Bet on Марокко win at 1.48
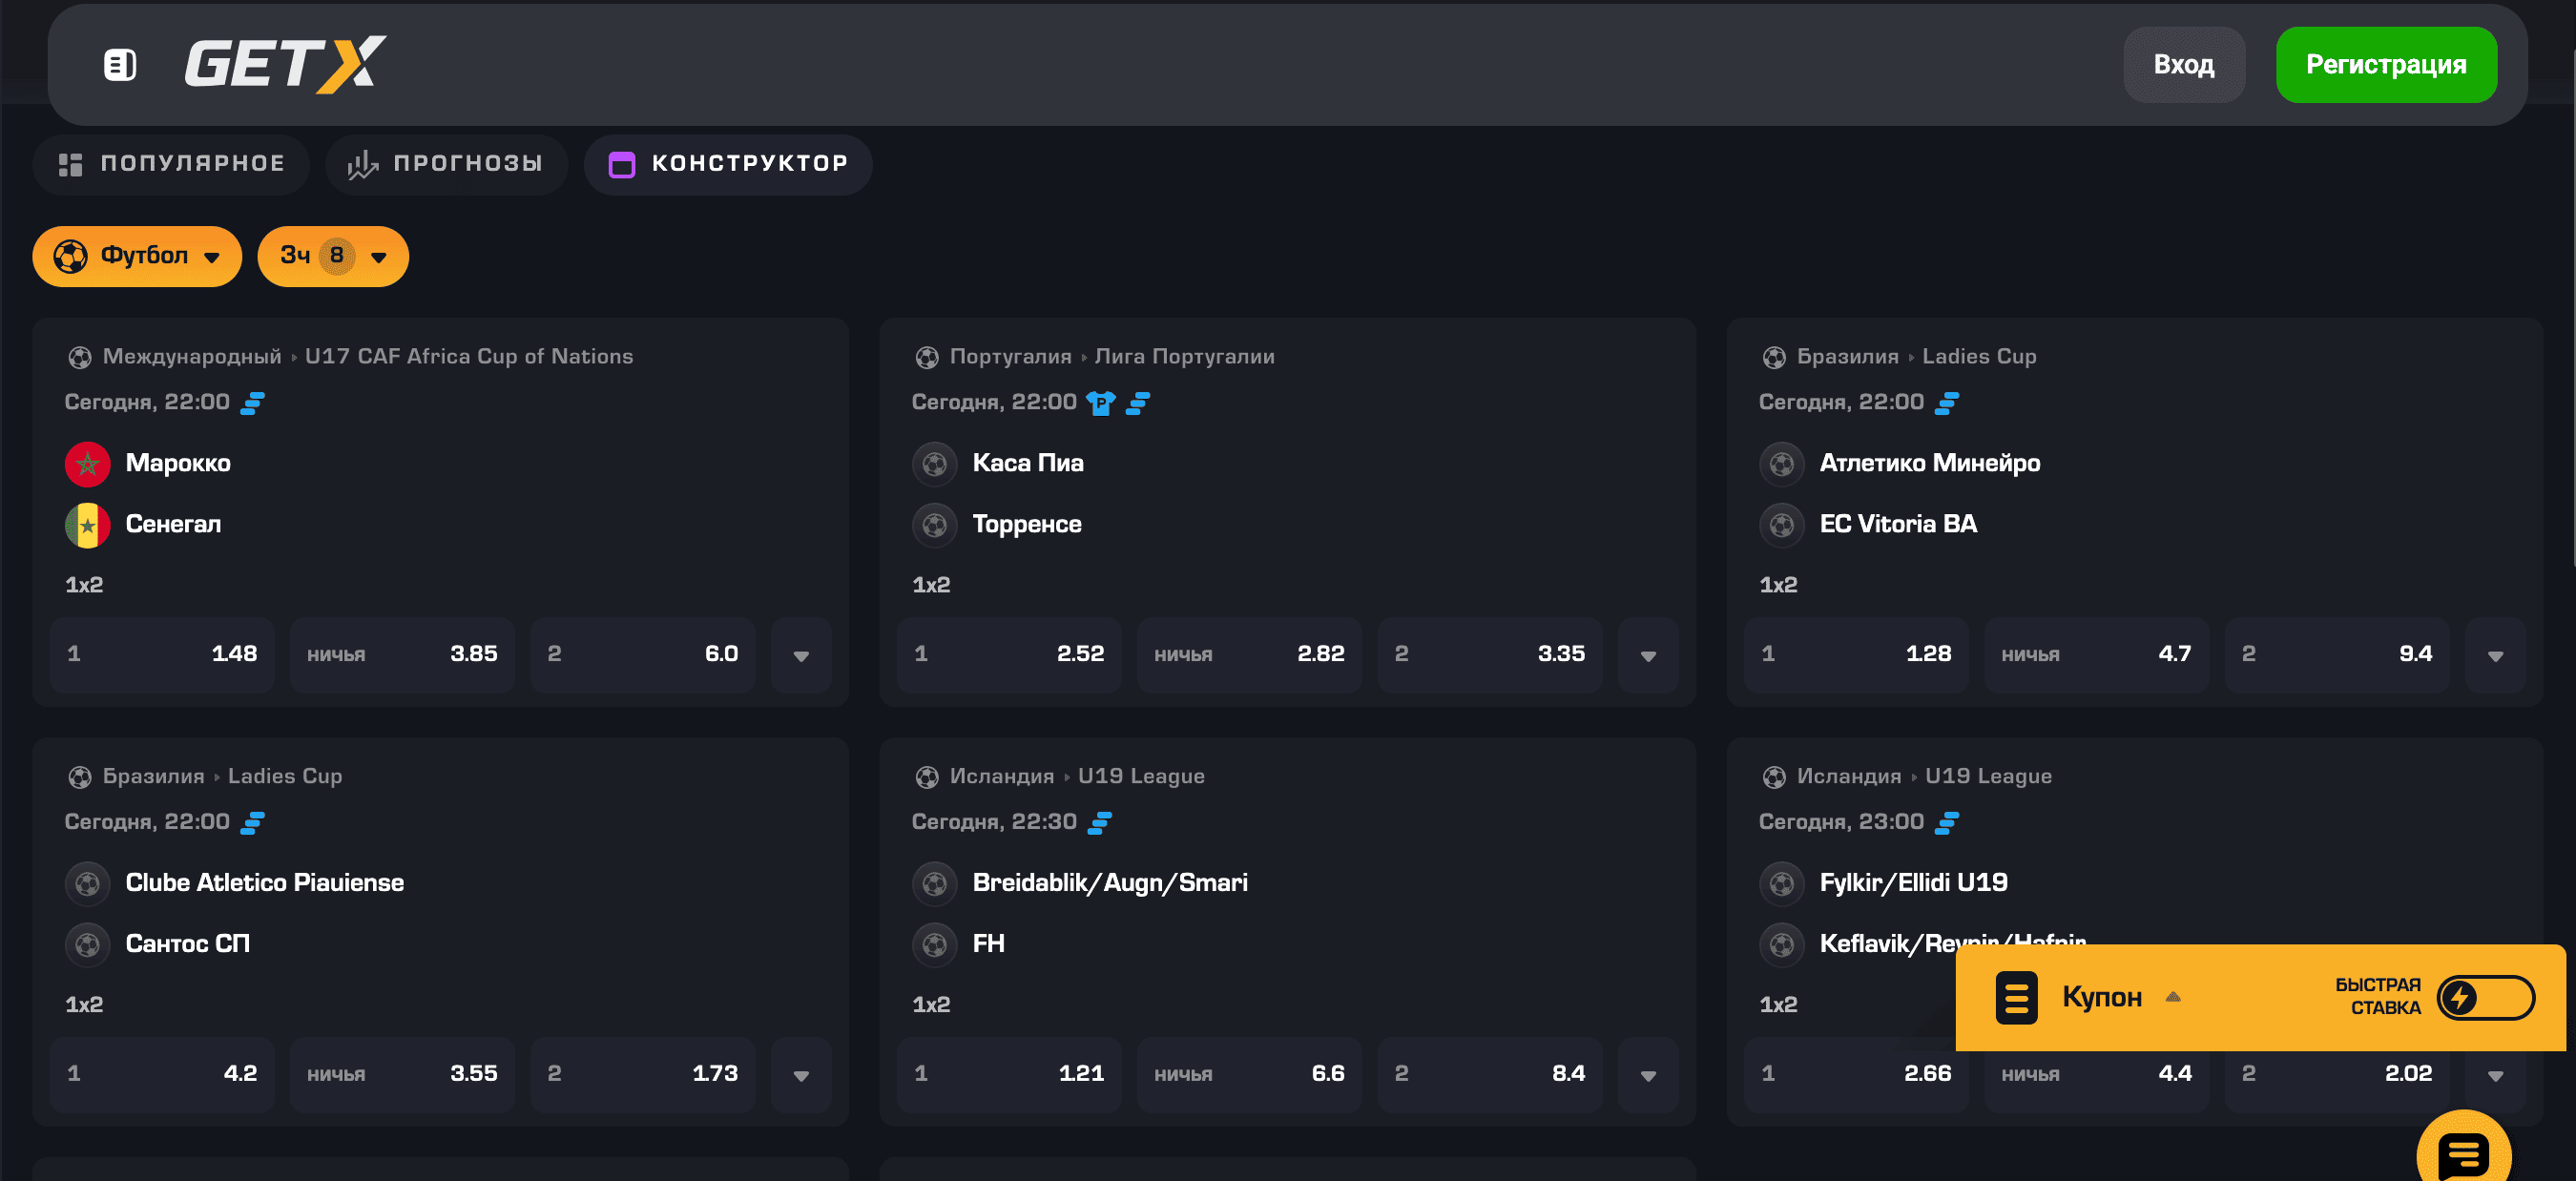Viewport: 2576px width, 1181px height. pos(162,655)
